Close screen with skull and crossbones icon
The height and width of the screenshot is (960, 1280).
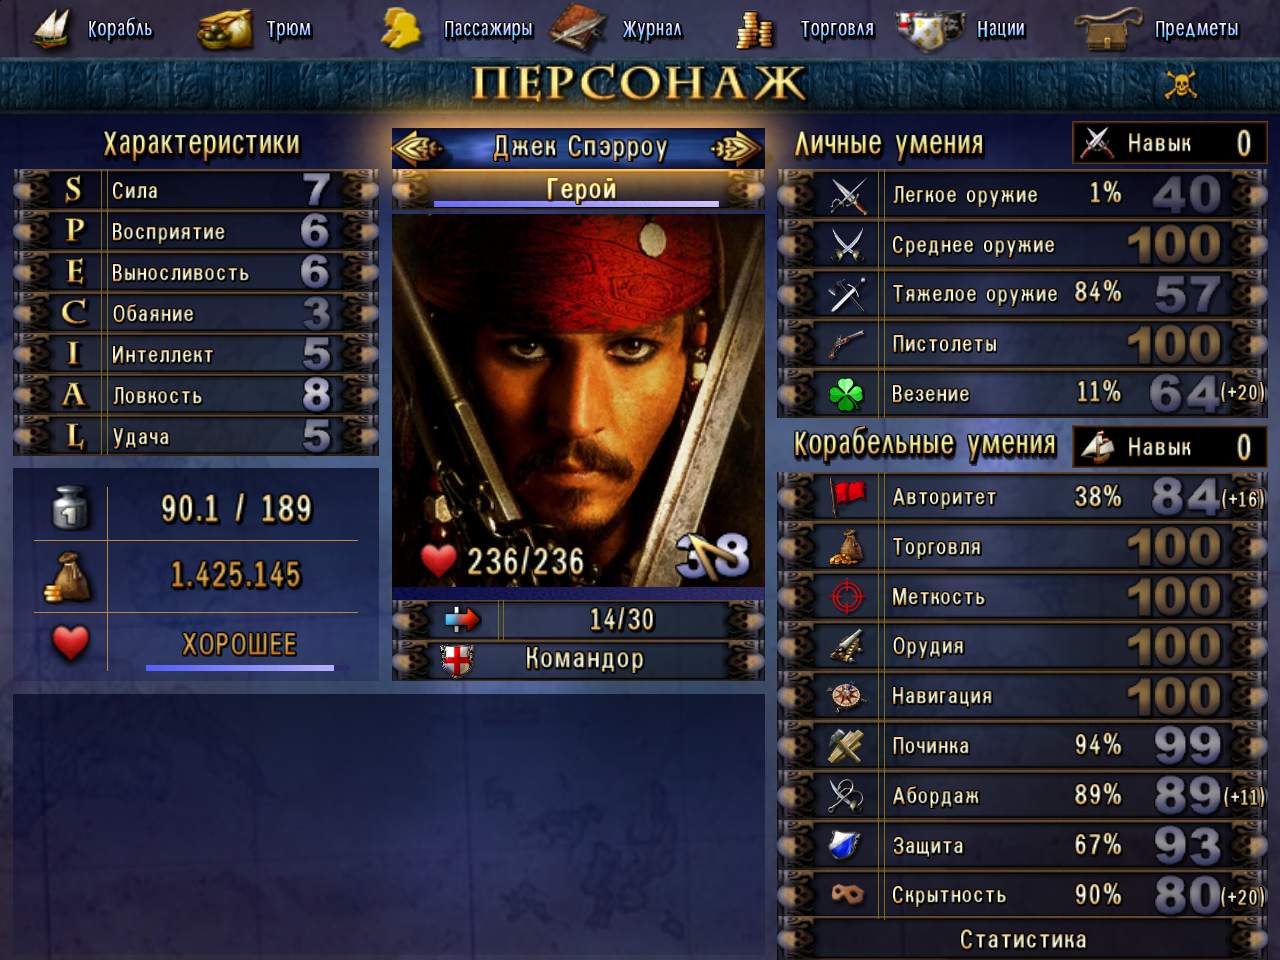pos(1181,84)
